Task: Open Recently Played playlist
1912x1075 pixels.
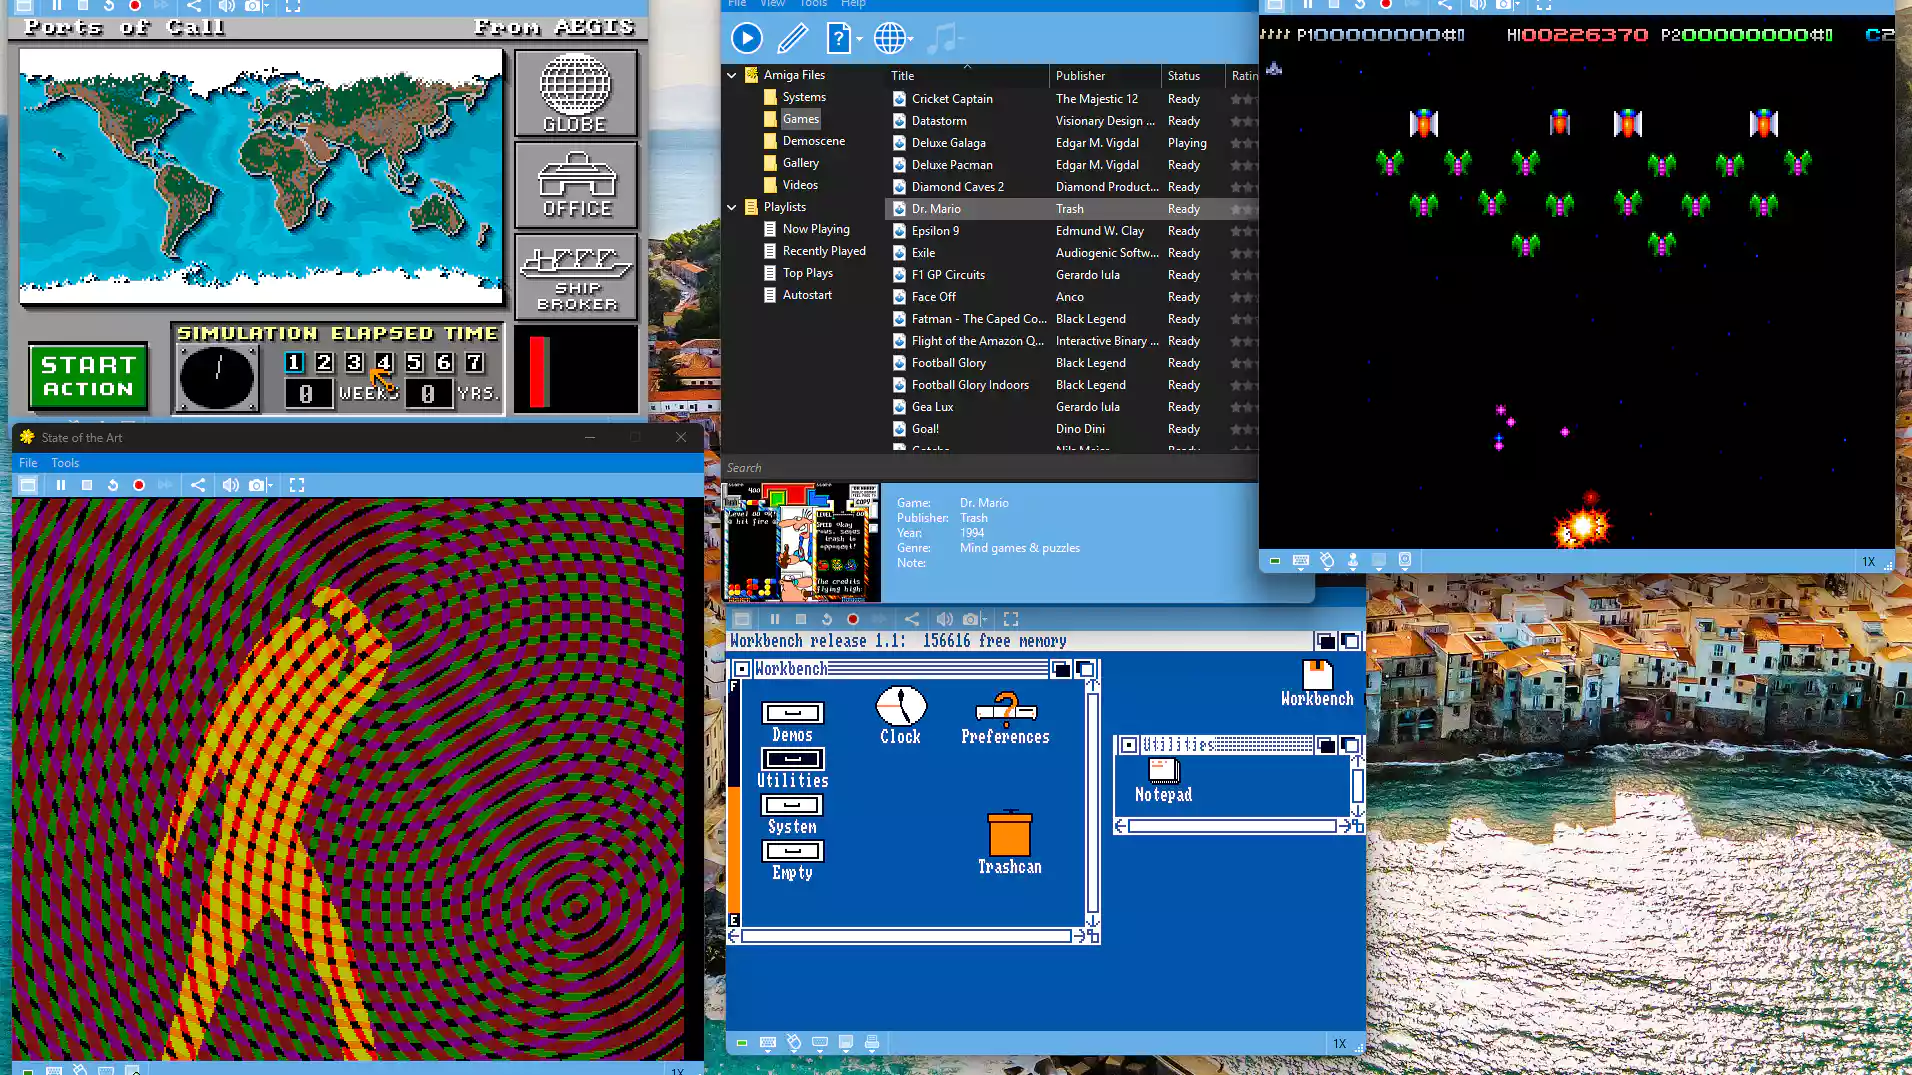Action: coord(824,251)
